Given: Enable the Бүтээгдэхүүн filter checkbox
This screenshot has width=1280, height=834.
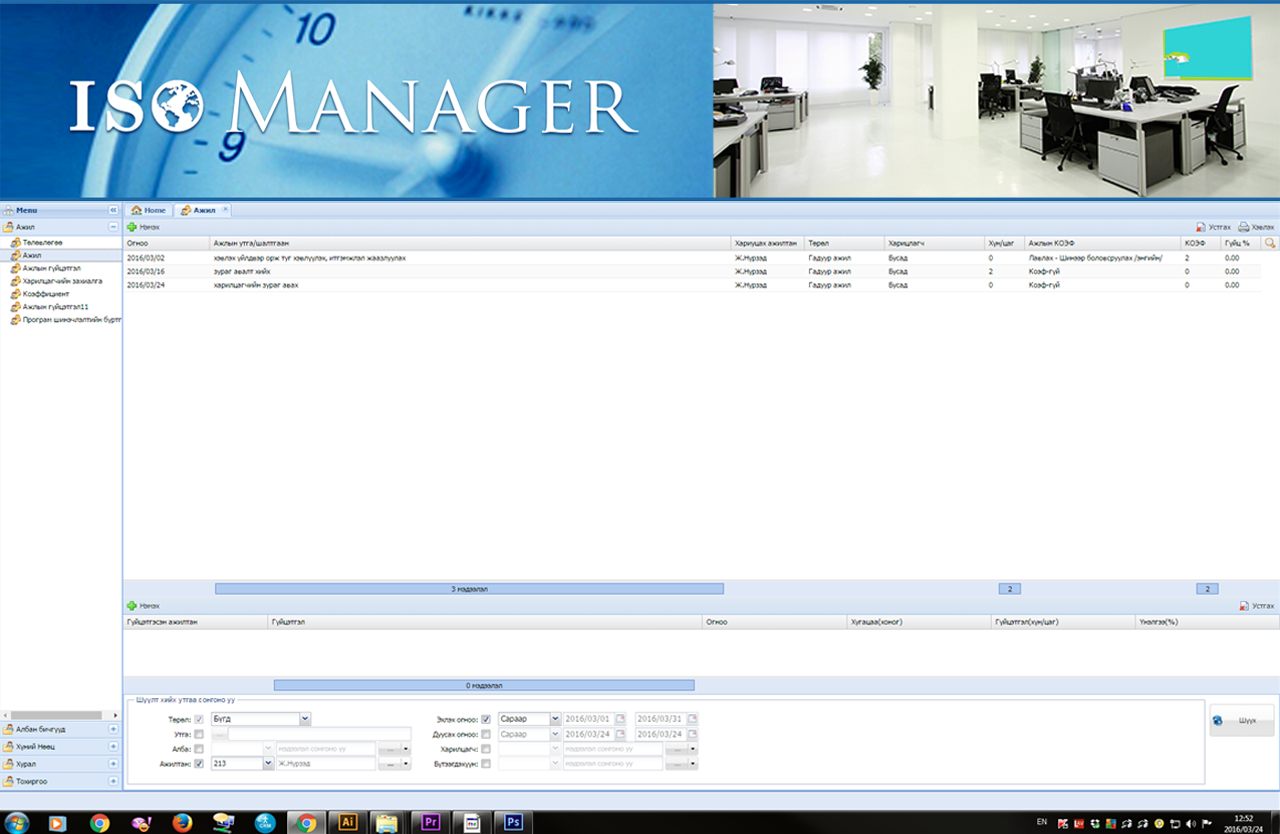Looking at the screenshot, I should pyautogui.click(x=486, y=764).
